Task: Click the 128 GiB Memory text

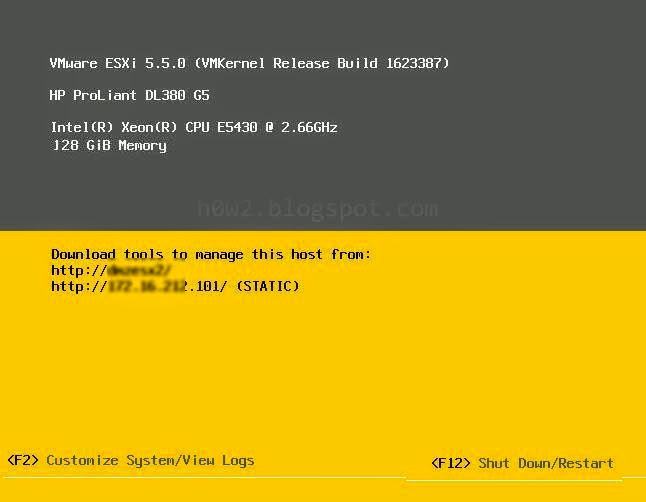Action: pyautogui.click(x=109, y=145)
